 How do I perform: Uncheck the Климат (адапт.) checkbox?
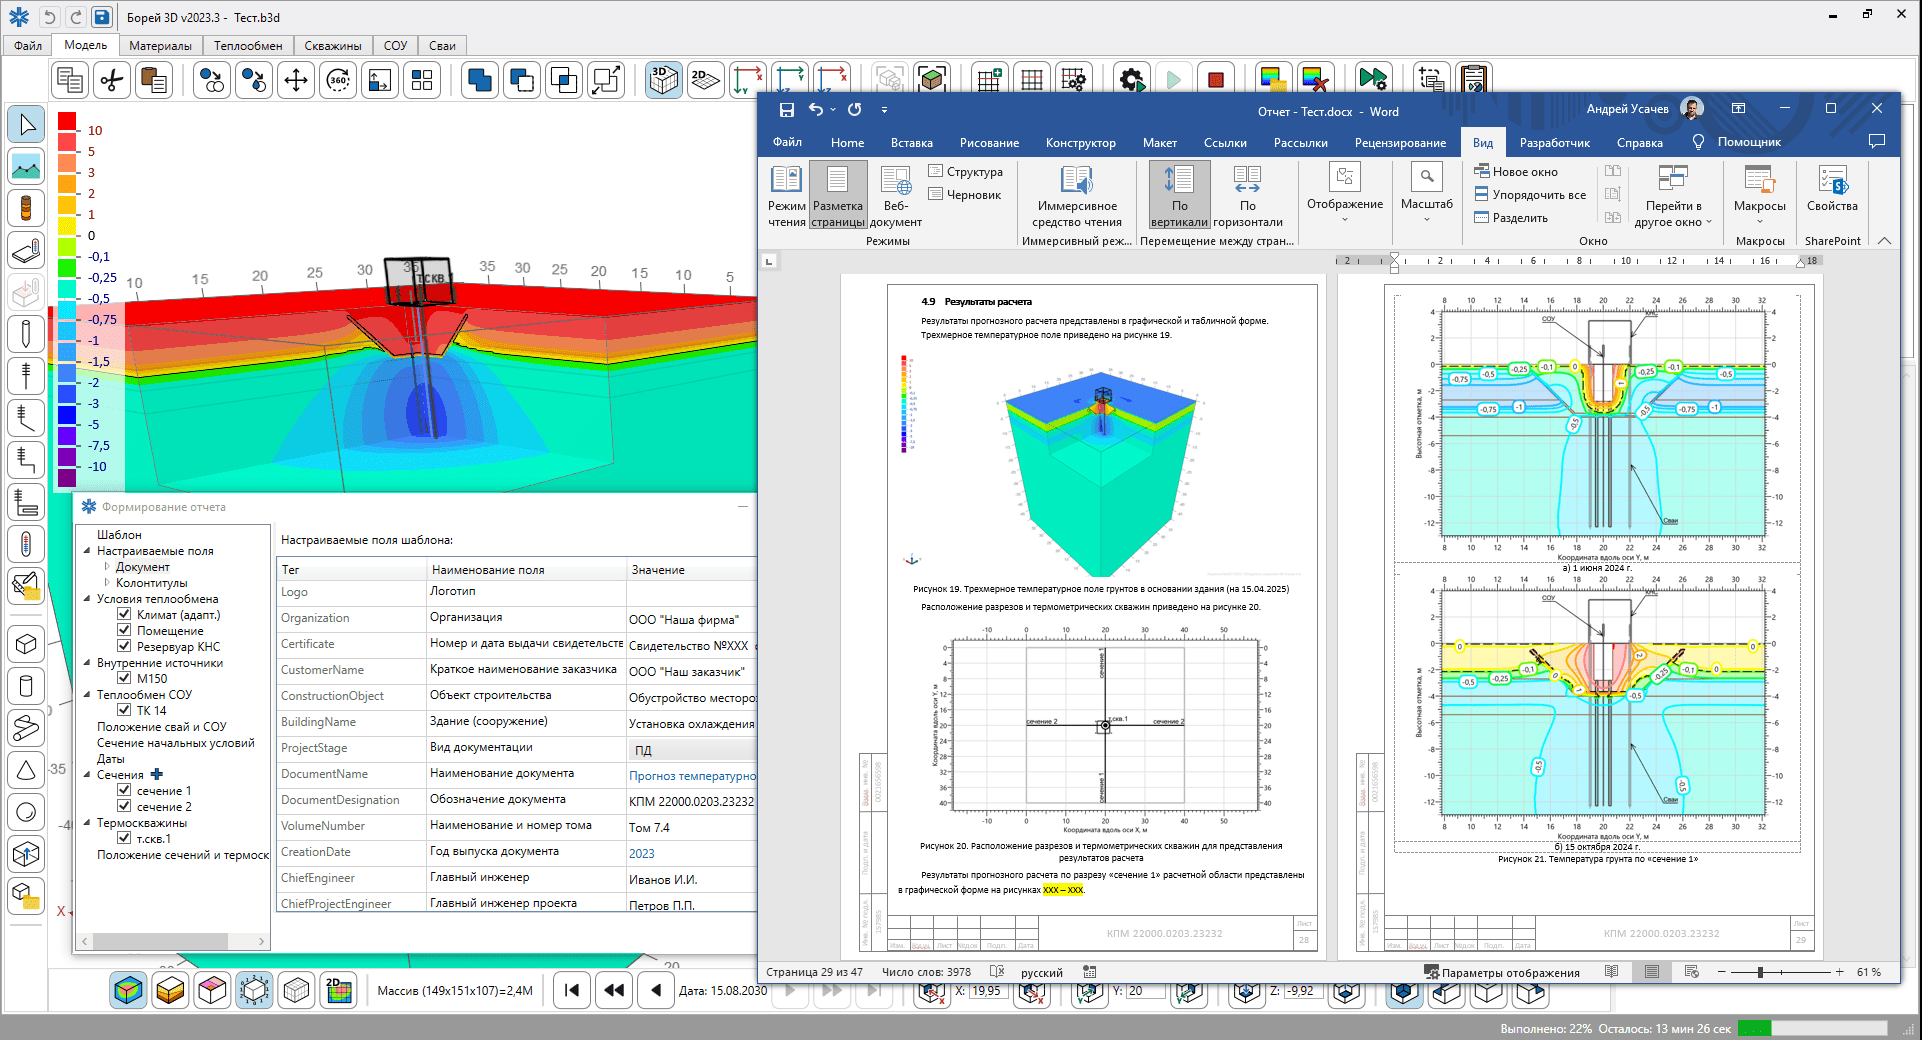tap(124, 614)
